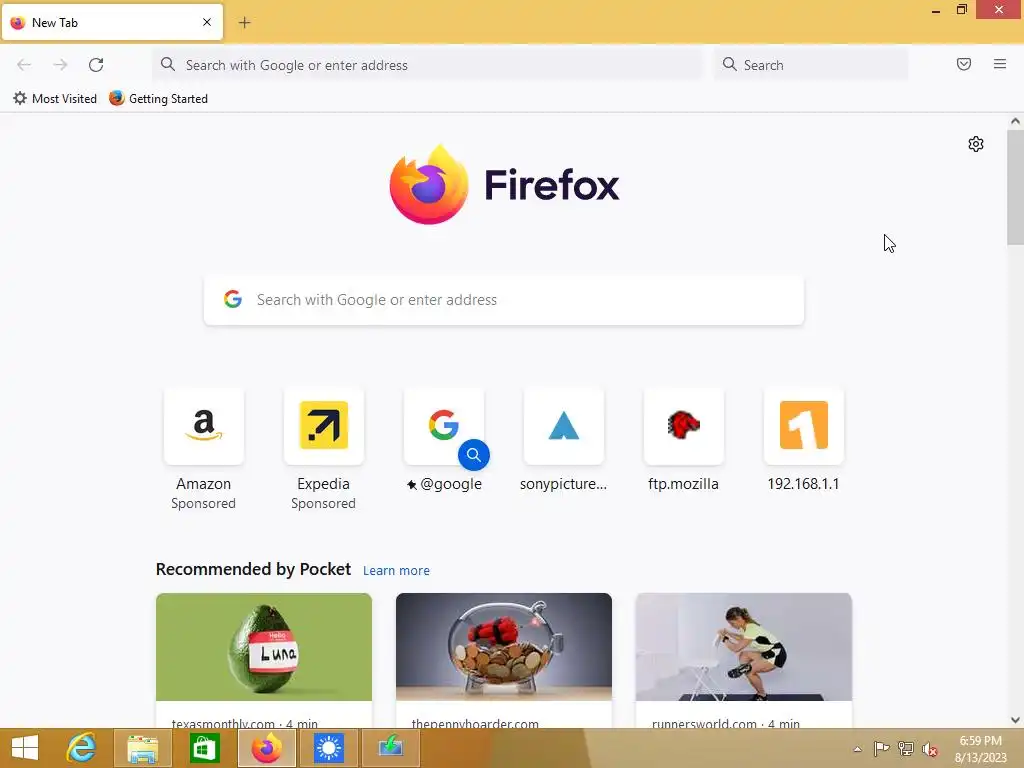1024x768 pixels.
Task: Open the thepennyhoarder.com piggy bank story thumbnail
Action: [x=504, y=647]
